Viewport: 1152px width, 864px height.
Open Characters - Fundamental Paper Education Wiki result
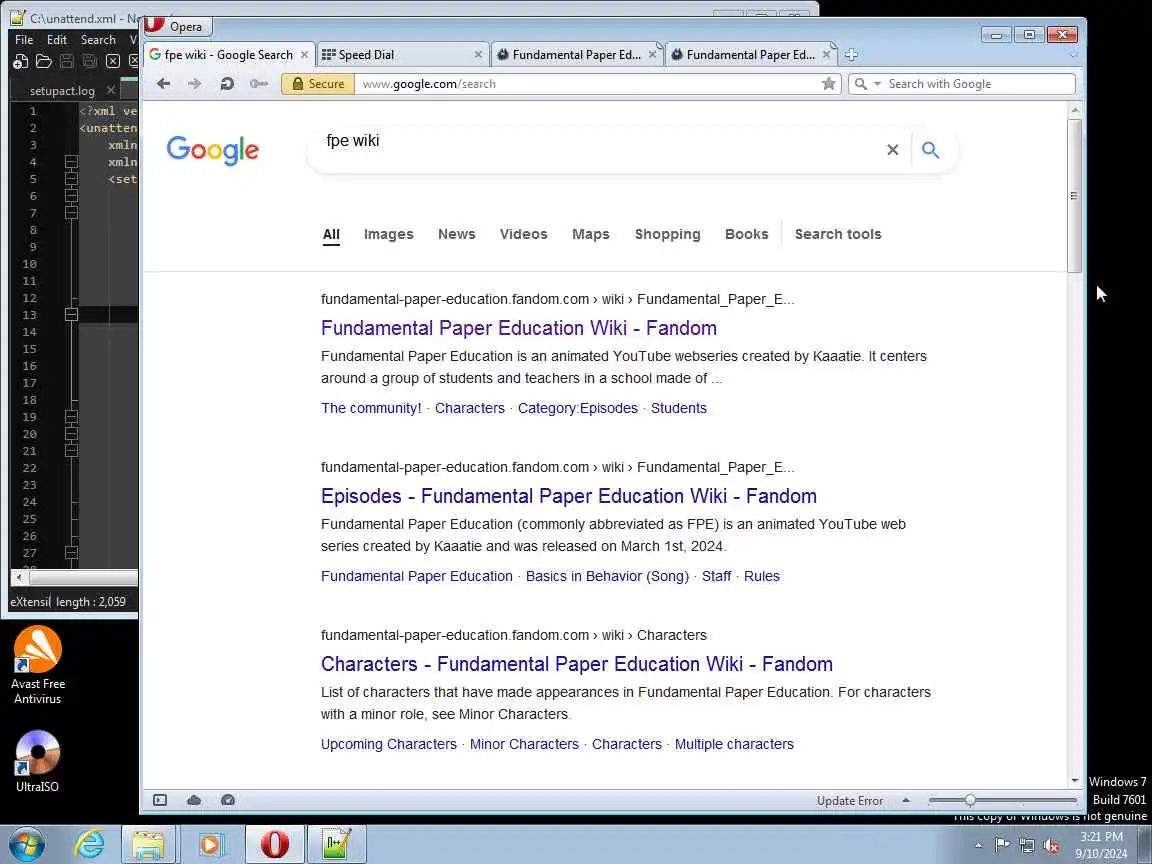coord(577,664)
